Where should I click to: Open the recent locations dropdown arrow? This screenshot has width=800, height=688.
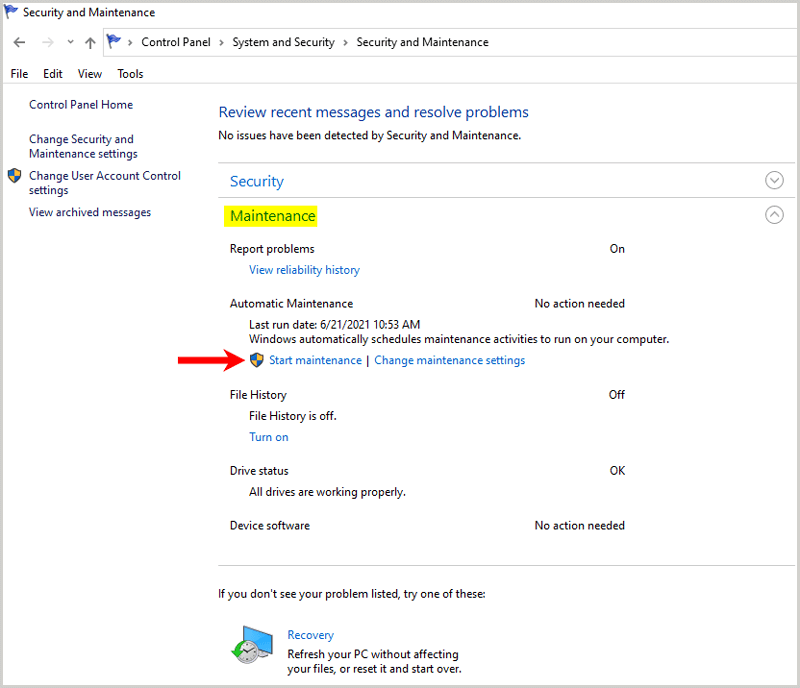[70, 42]
